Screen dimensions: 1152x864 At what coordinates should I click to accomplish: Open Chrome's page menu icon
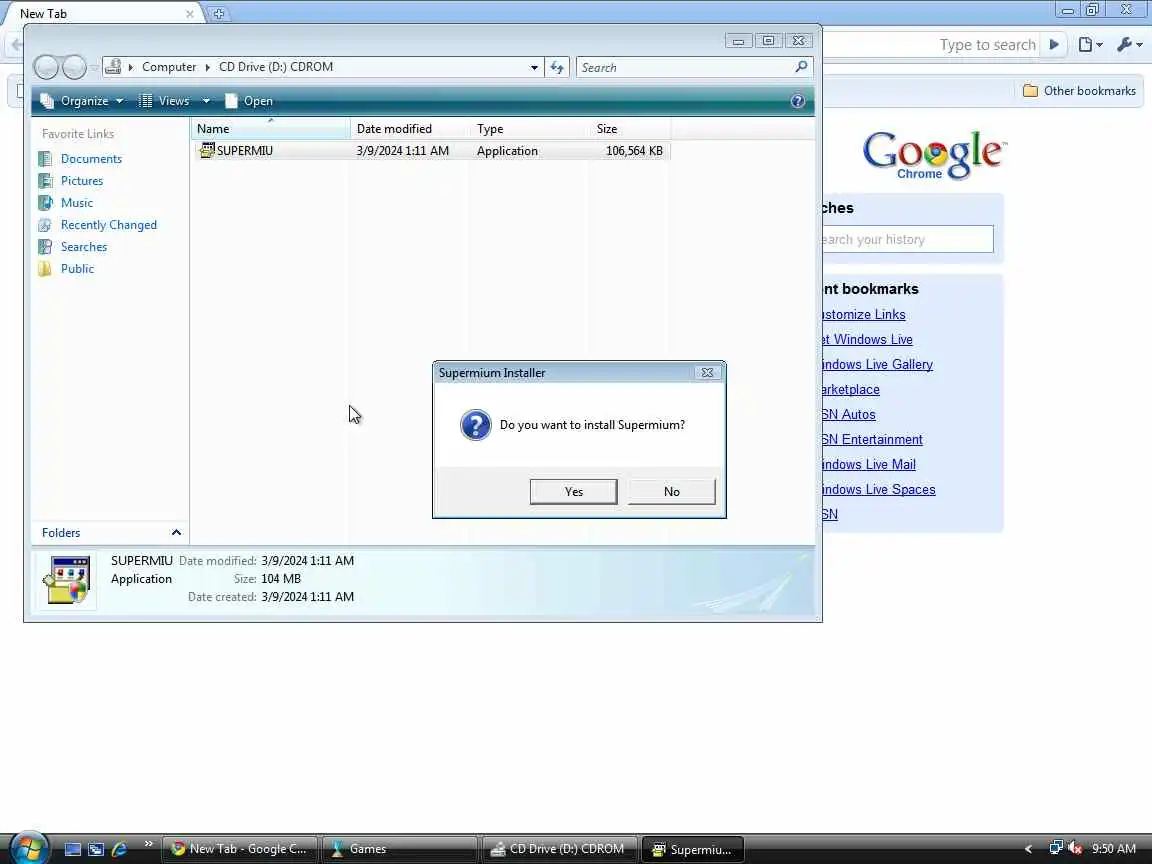tap(1090, 45)
